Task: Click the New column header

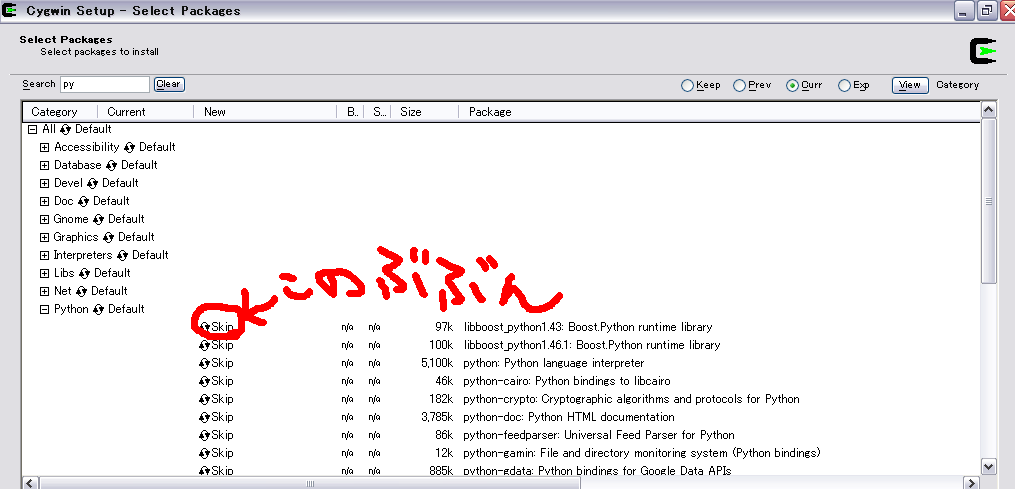Action: 265,112
